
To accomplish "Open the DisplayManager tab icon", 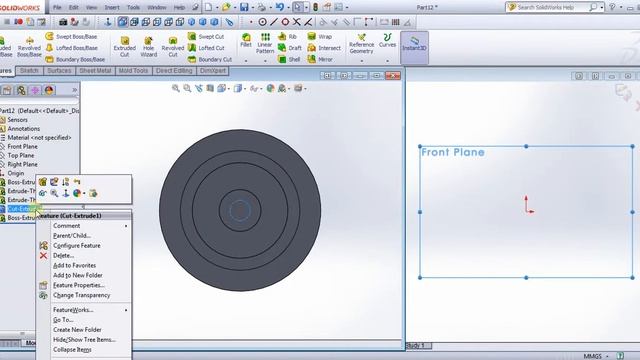I will coord(49,90).
